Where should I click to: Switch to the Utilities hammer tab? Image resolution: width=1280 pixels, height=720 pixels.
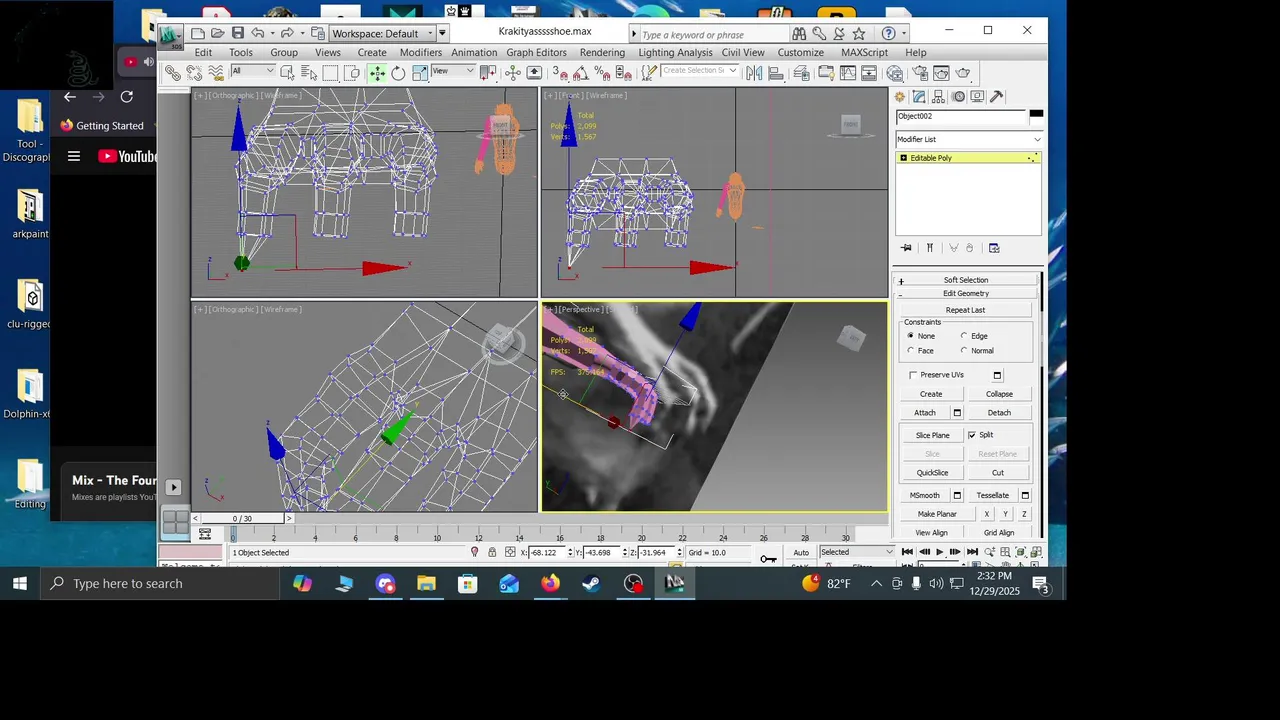point(996,97)
